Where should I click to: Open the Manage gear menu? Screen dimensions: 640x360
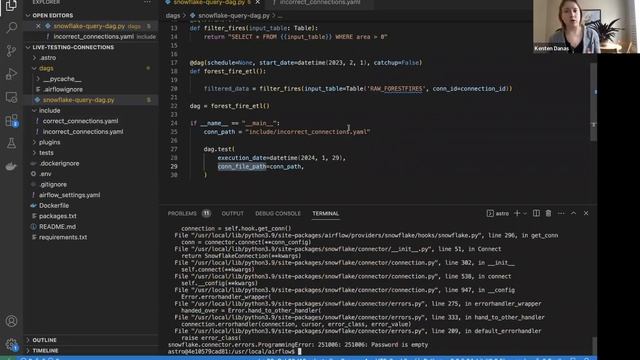[x=11, y=344]
